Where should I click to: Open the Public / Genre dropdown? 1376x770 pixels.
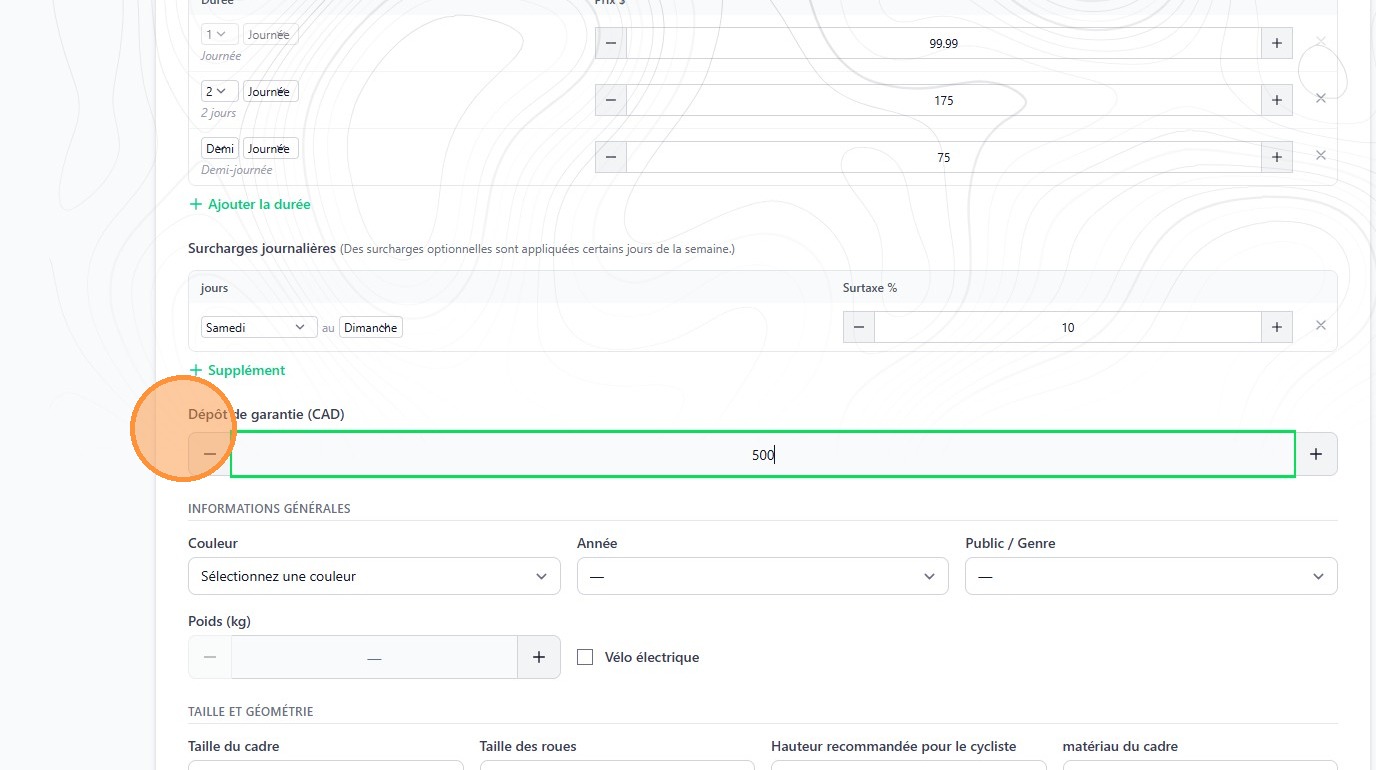coord(1150,576)
